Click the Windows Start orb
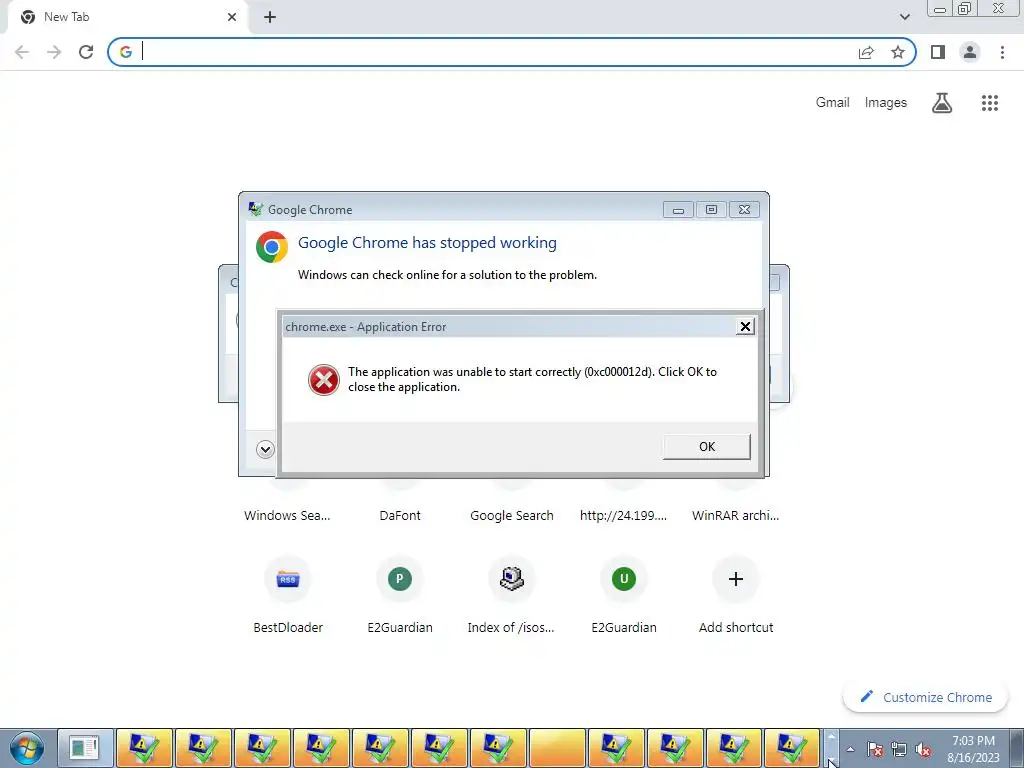Image resolution: width=1024 pixels, height=768 pixels. (x=27, y=748)
